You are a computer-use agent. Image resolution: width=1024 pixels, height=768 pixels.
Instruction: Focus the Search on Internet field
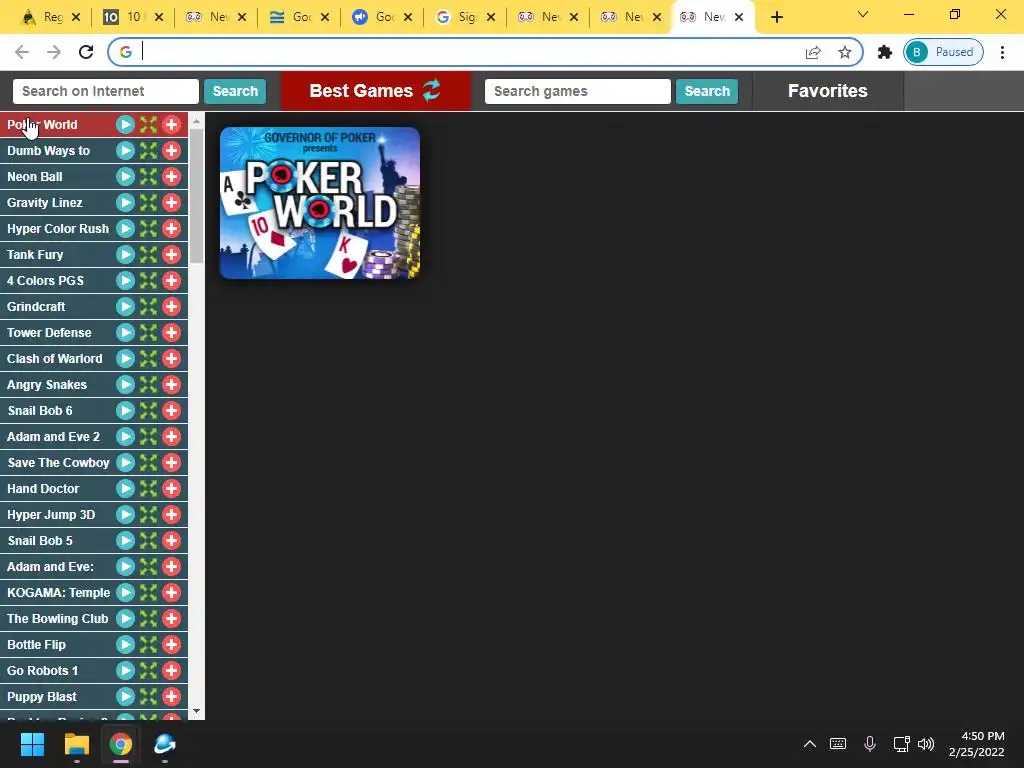106,91
